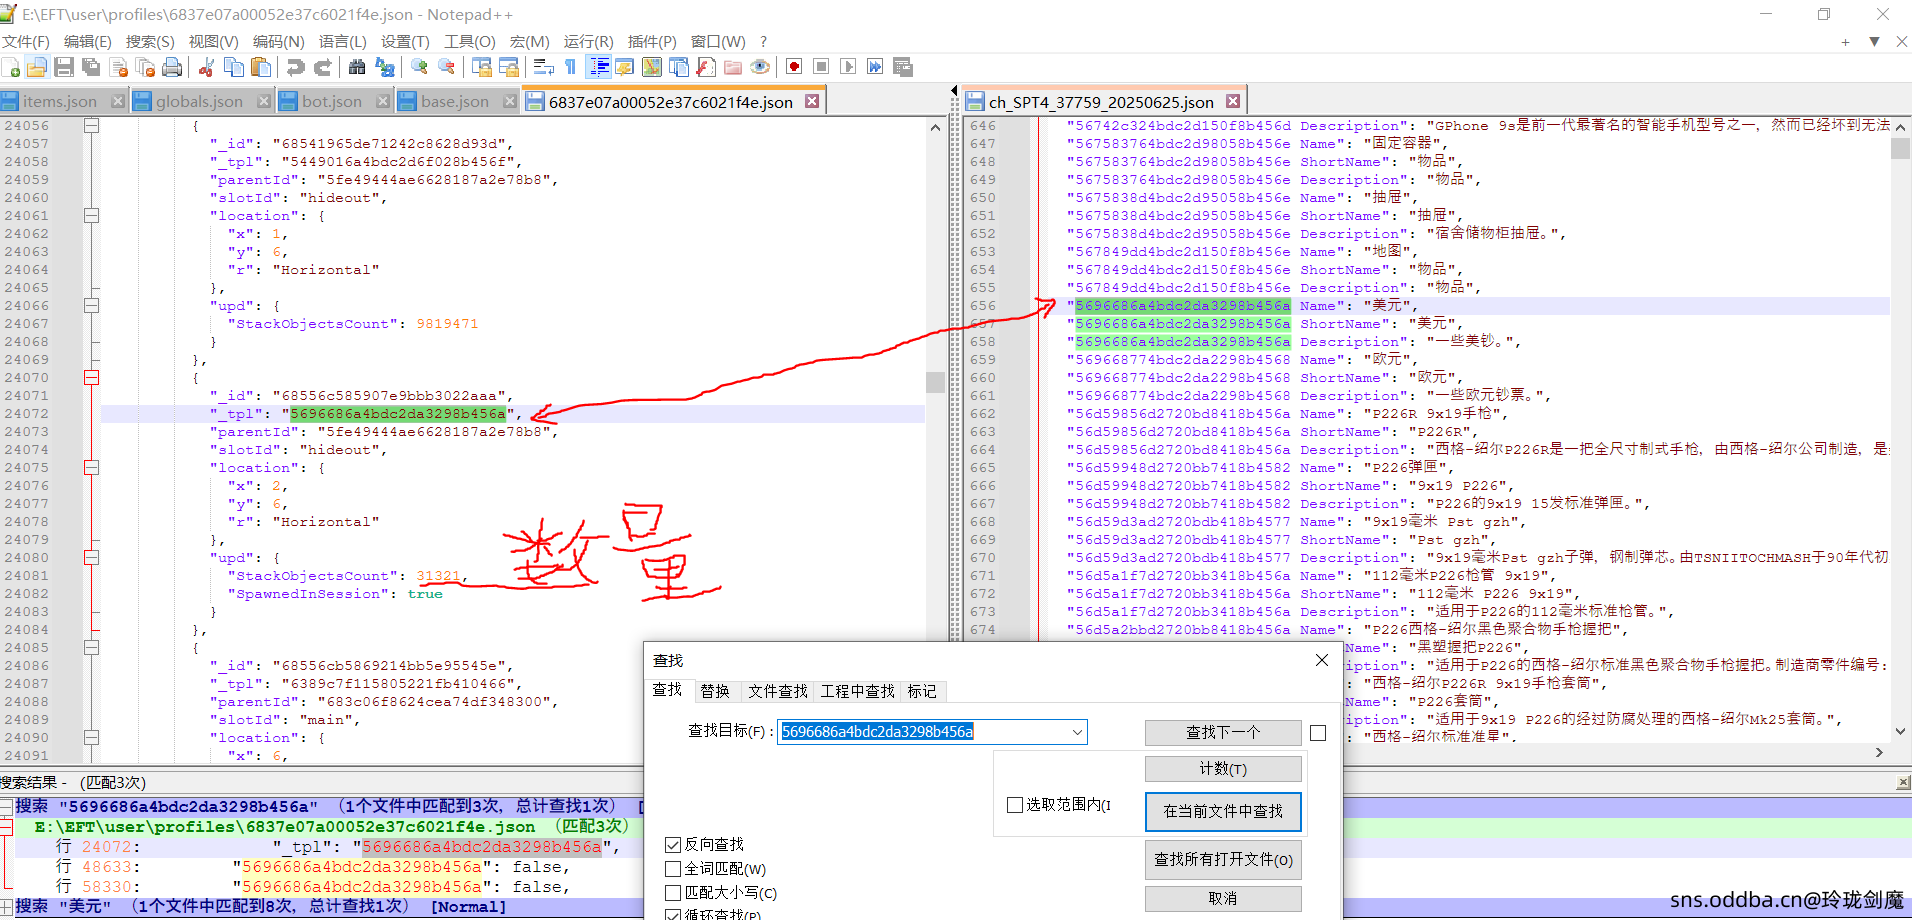Click the Monitoring eye icon
This screenshot has height=920, width=1912.
[760, 67]
